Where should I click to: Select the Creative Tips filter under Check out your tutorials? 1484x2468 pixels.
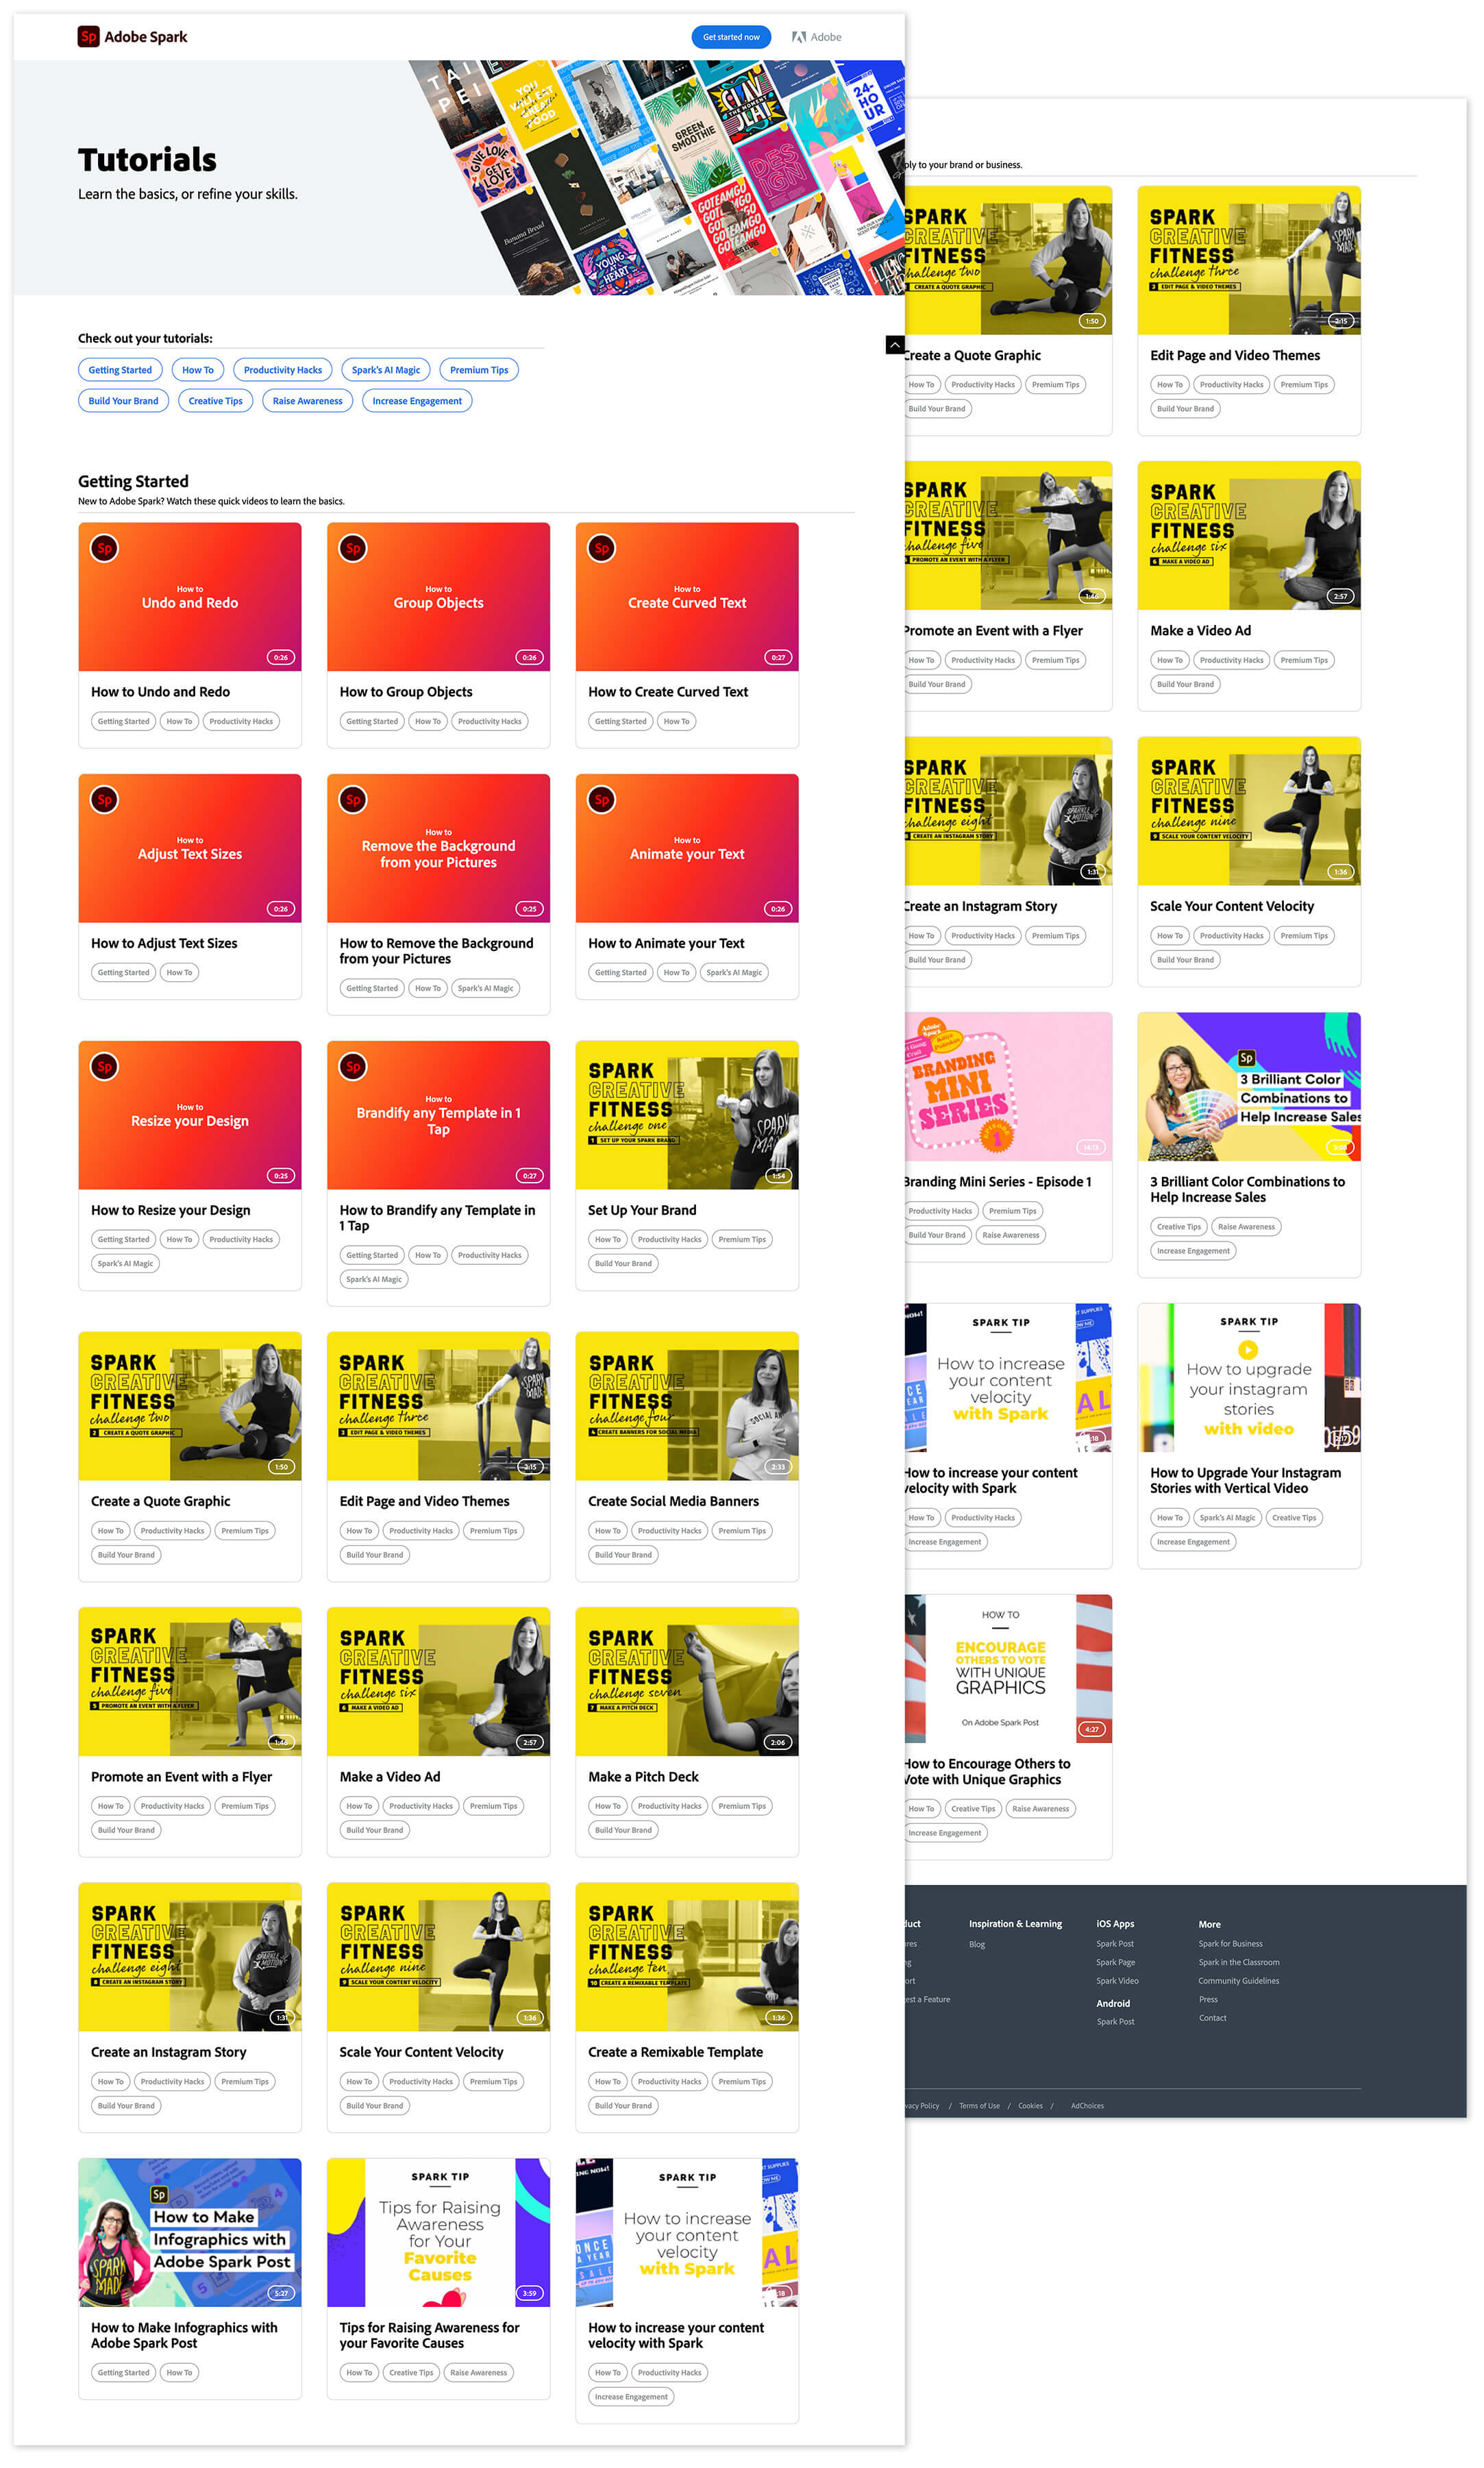coord(216,401)
